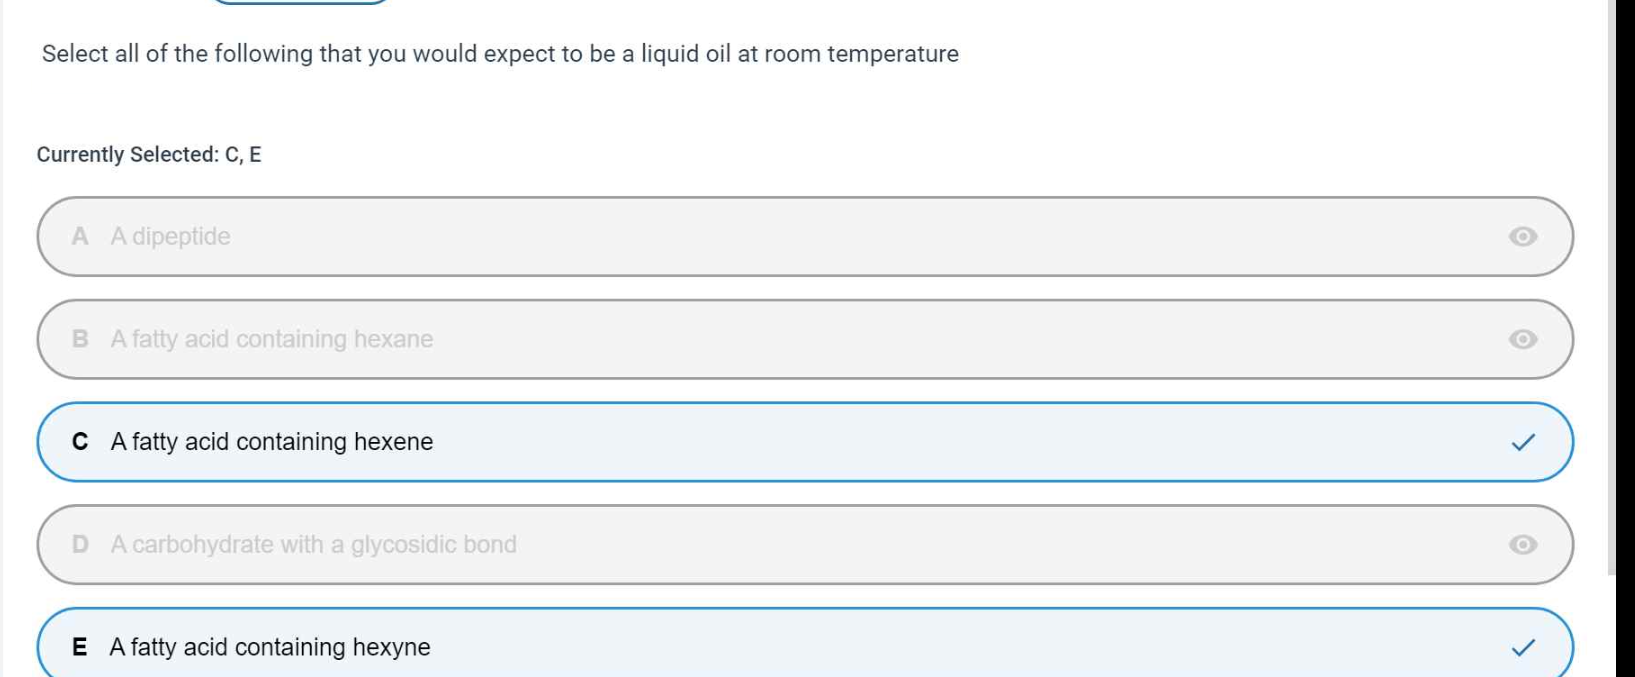This screenshot has width=1635, height=677.
Task: Toggle the eye icon for the hexane option
Action: click(1522, 340)
